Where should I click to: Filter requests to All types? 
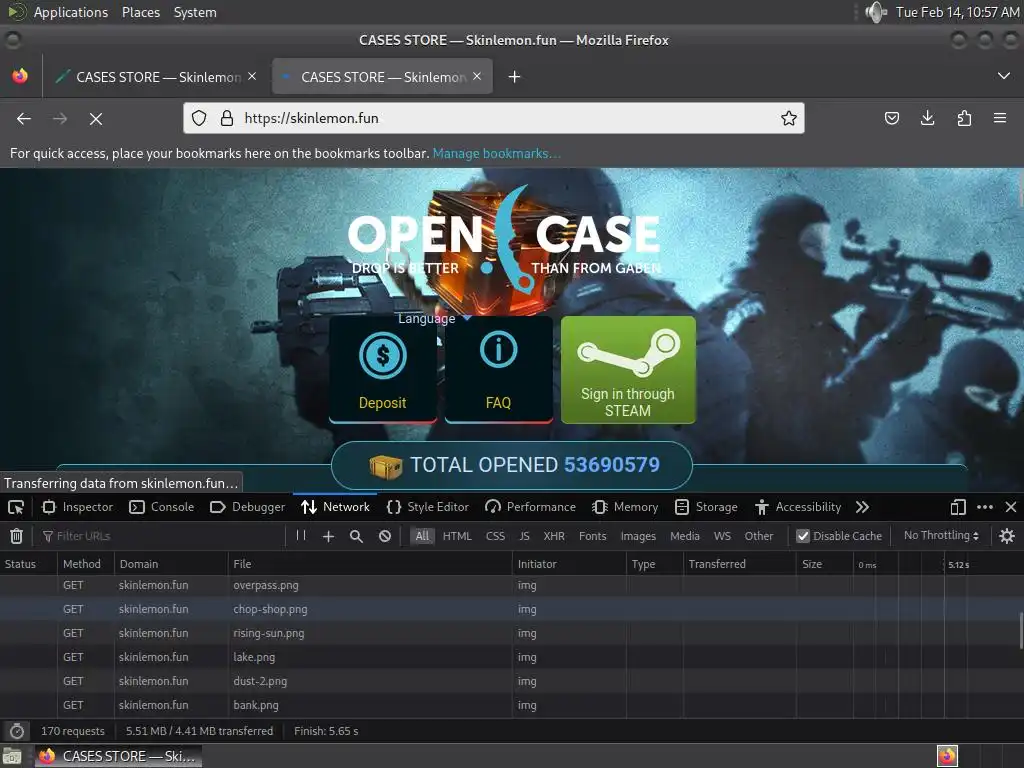tap(423, 536)
